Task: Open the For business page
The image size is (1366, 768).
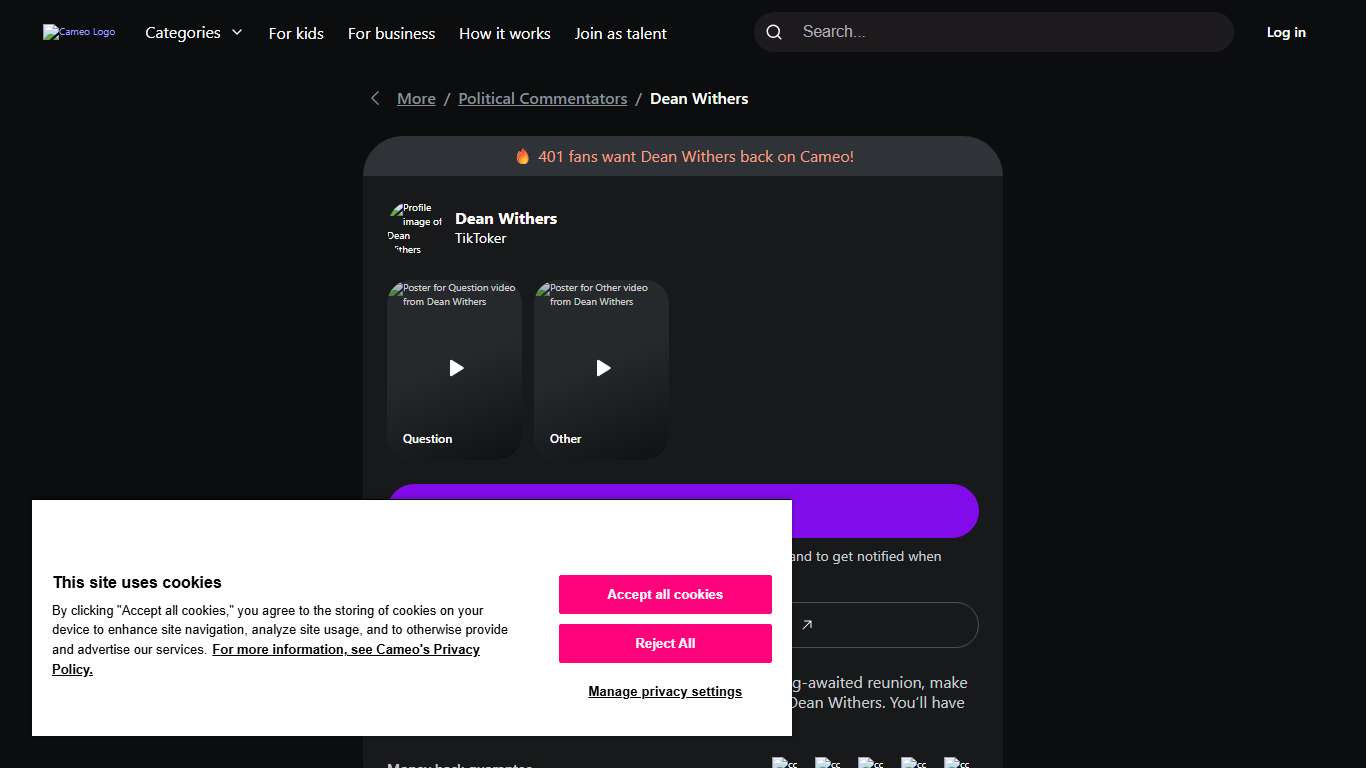Action: 391,33
